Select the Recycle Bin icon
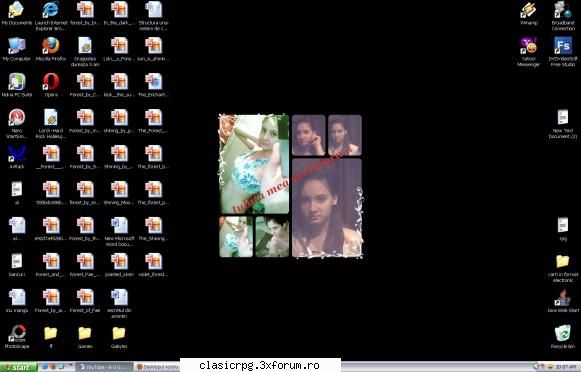The height and width of the screenshot is (372, 581). point(563,337)
